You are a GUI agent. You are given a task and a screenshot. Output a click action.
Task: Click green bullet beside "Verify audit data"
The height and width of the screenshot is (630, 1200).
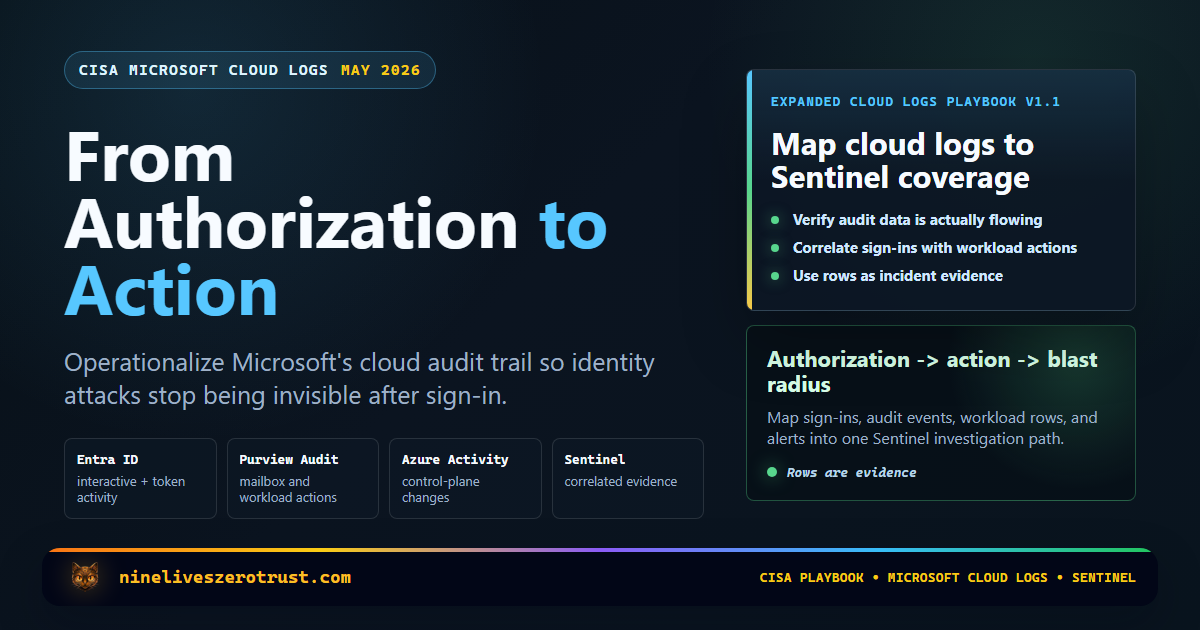click(x=775, y=220)
